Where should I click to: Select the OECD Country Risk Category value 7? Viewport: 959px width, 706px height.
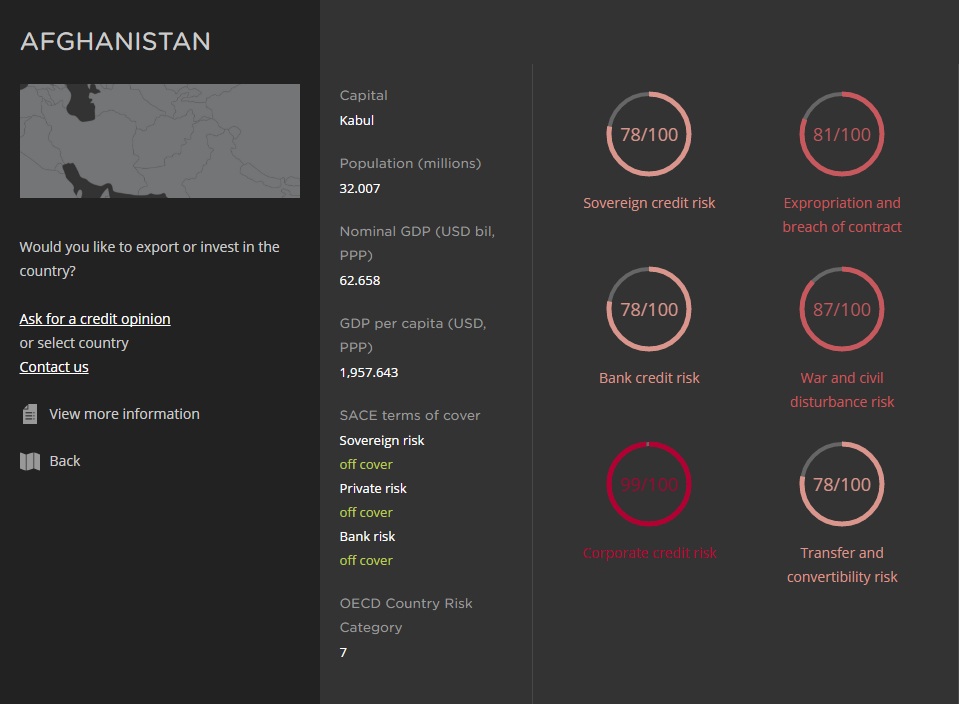pos(344,653)
